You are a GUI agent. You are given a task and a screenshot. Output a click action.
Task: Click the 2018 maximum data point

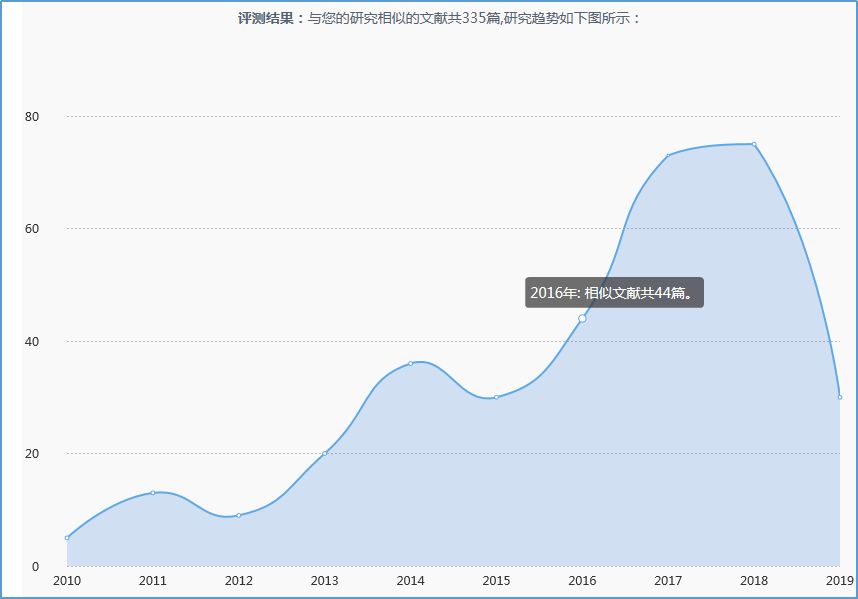coord(754,144)
